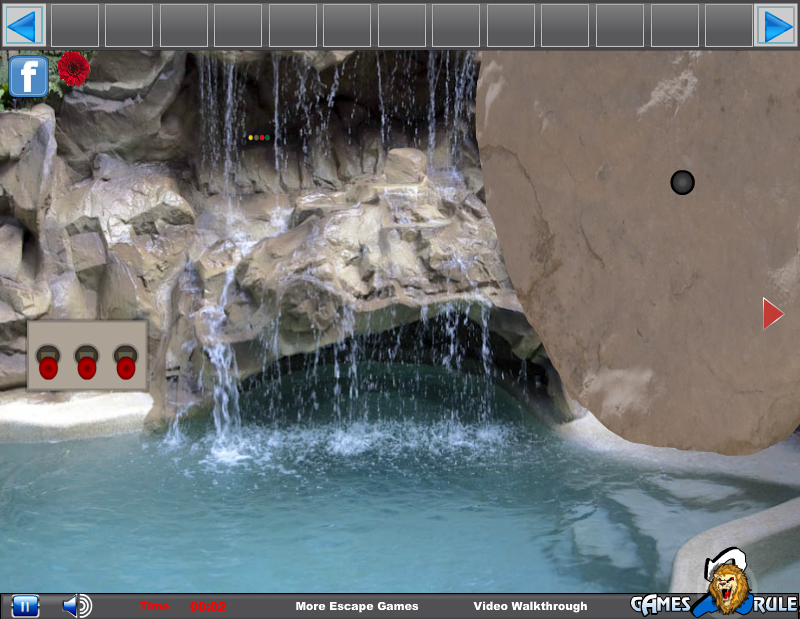Pick up the red flower
Image resolution: width=800 pixels, height=619 pixels.
74,68
